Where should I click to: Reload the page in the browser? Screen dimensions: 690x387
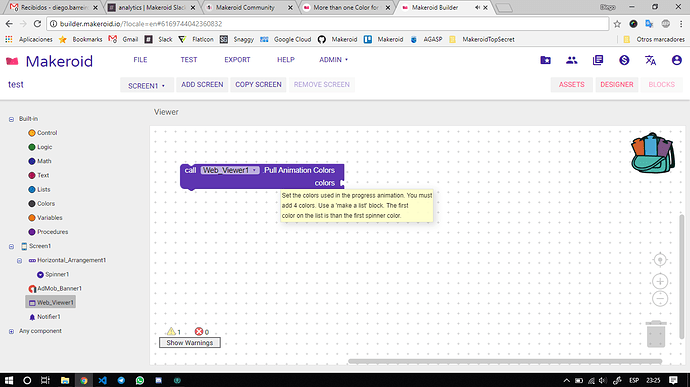click(x=37, y=24)
